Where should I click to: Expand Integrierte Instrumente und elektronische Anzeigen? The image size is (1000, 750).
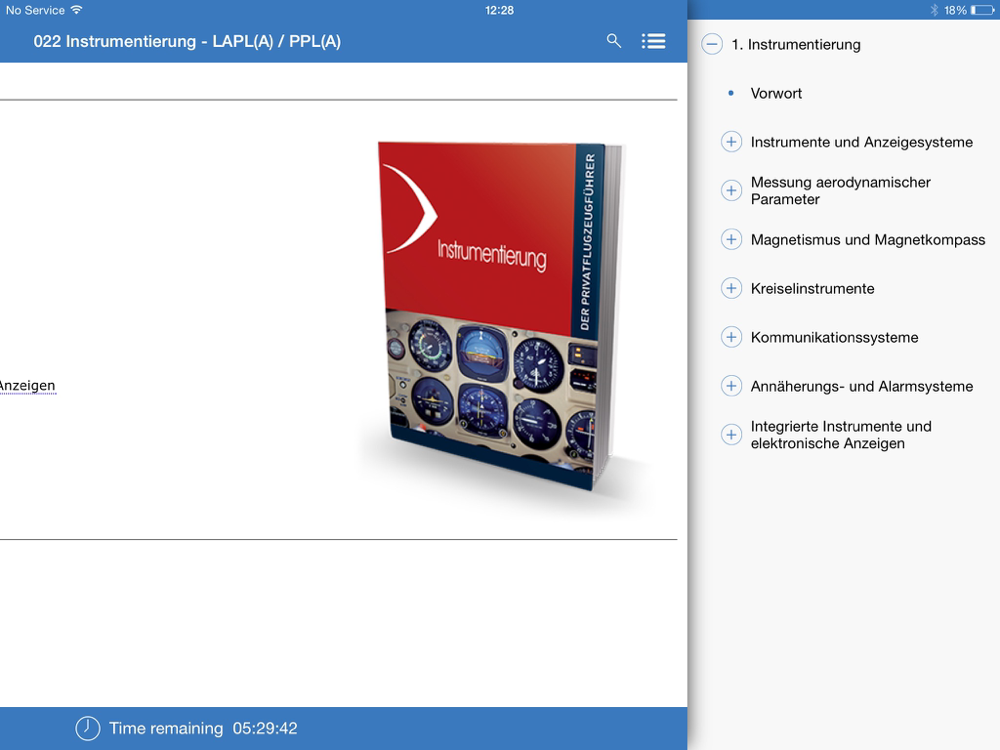coord(731,435)
